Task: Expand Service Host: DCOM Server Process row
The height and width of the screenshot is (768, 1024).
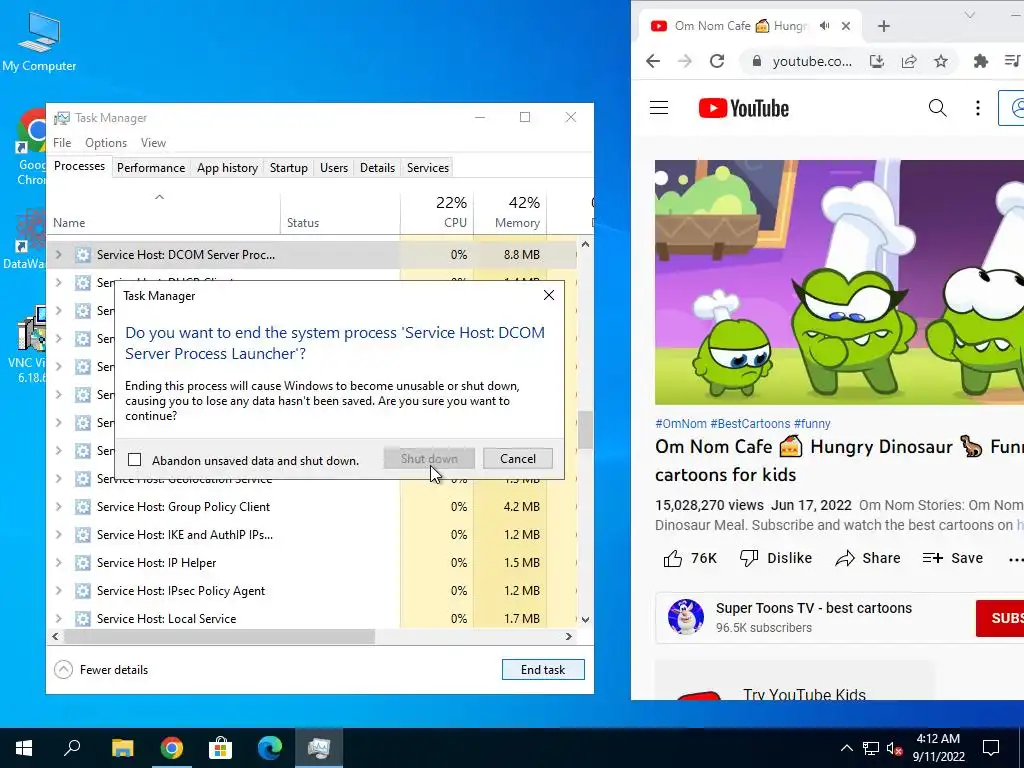Action: coord(59,255)
